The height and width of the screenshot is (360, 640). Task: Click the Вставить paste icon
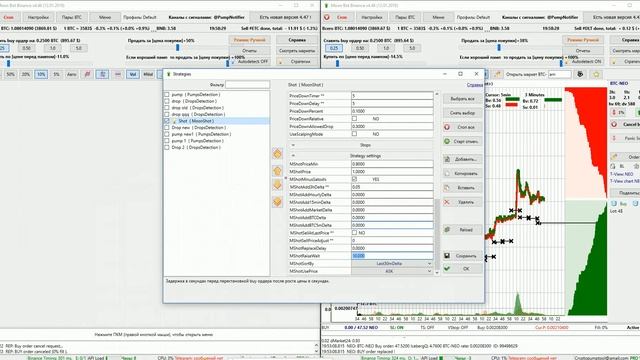click(x=447, y=188)
